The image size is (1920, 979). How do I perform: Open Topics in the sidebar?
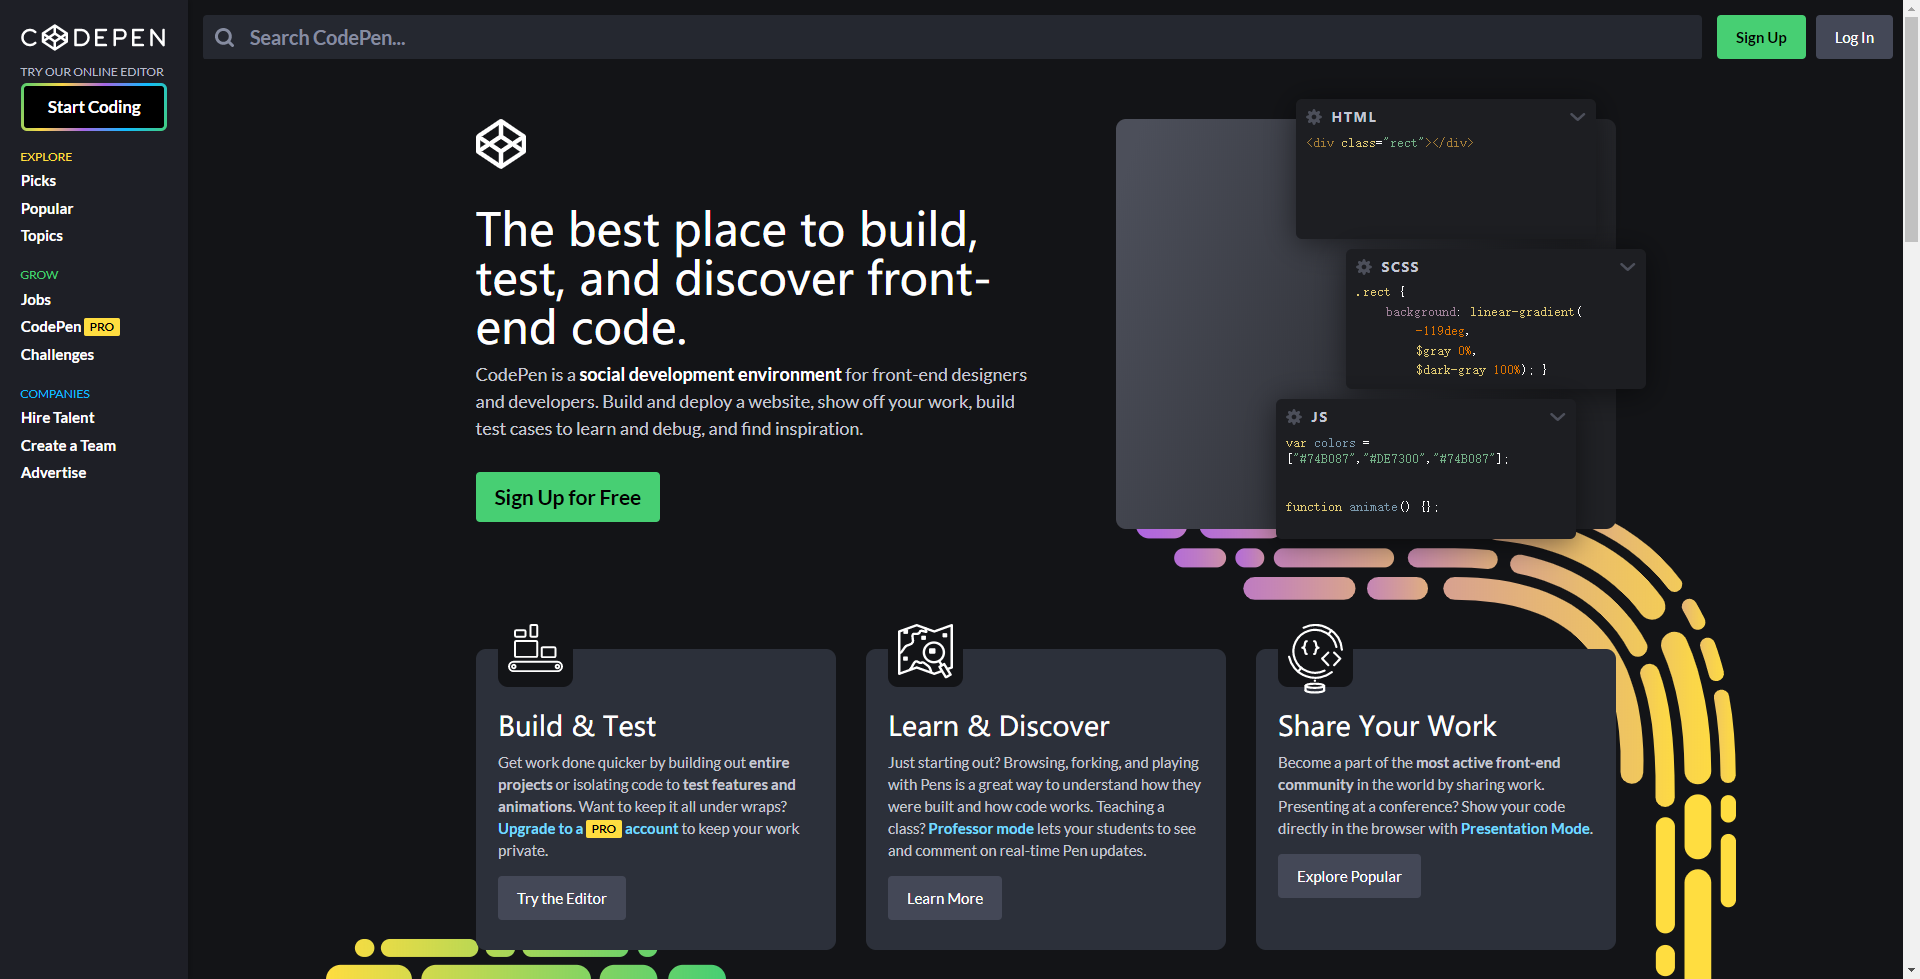coord(42,236)
